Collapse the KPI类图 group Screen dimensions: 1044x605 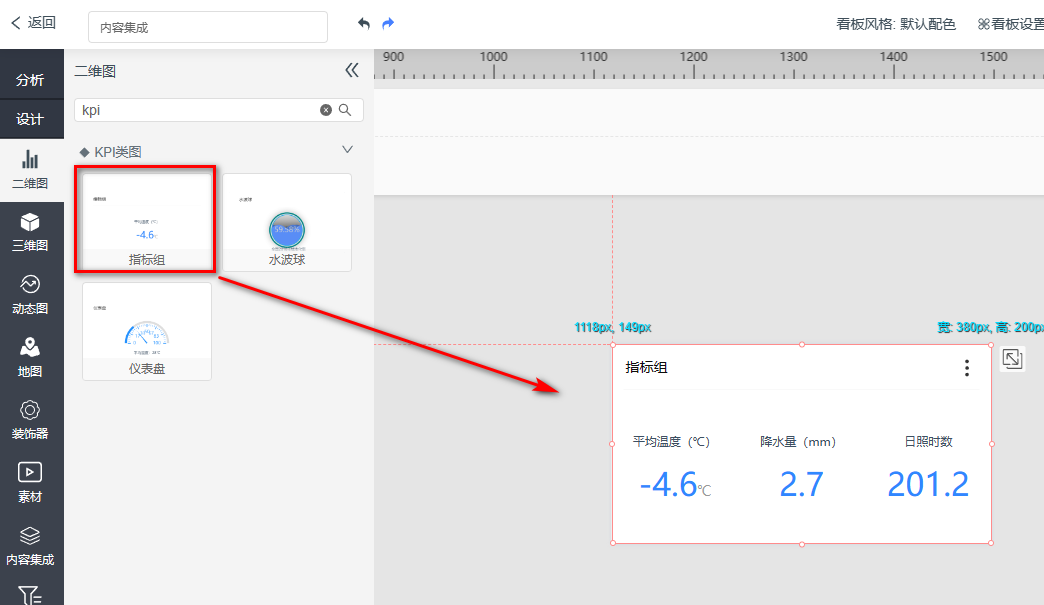tap(347, 150)
